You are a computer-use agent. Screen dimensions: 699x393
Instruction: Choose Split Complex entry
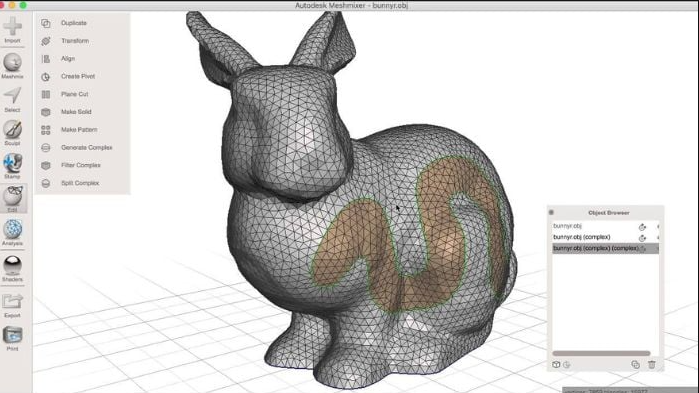(x=80, y=183)
